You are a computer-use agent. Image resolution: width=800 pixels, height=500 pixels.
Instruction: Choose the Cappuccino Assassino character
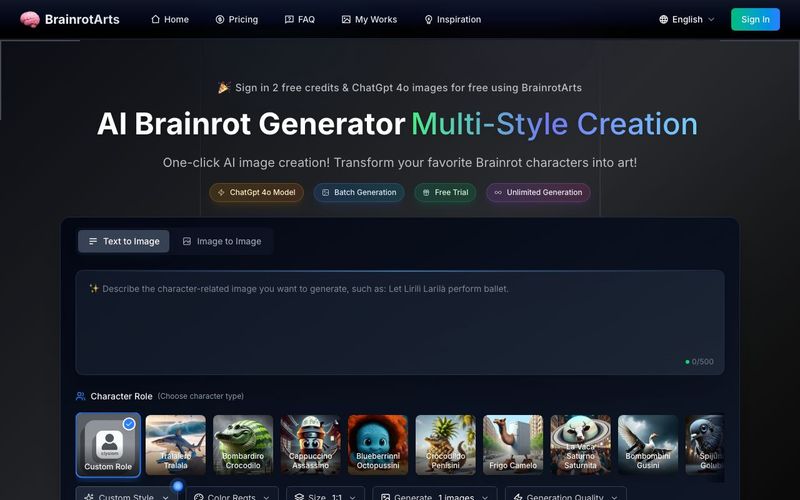click(x=310, y=445)
